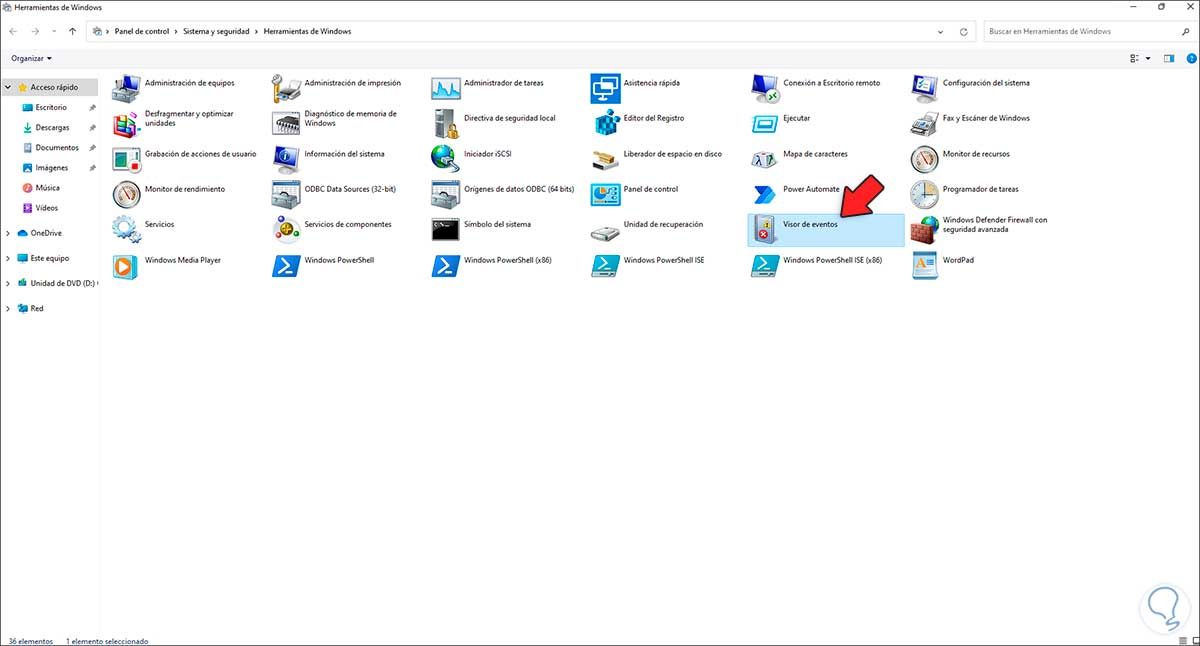The width and height of the screenshot is (1200, 646).
Task: Collapse the Acceso rápido tree node
Action: [x=9, y=87]
